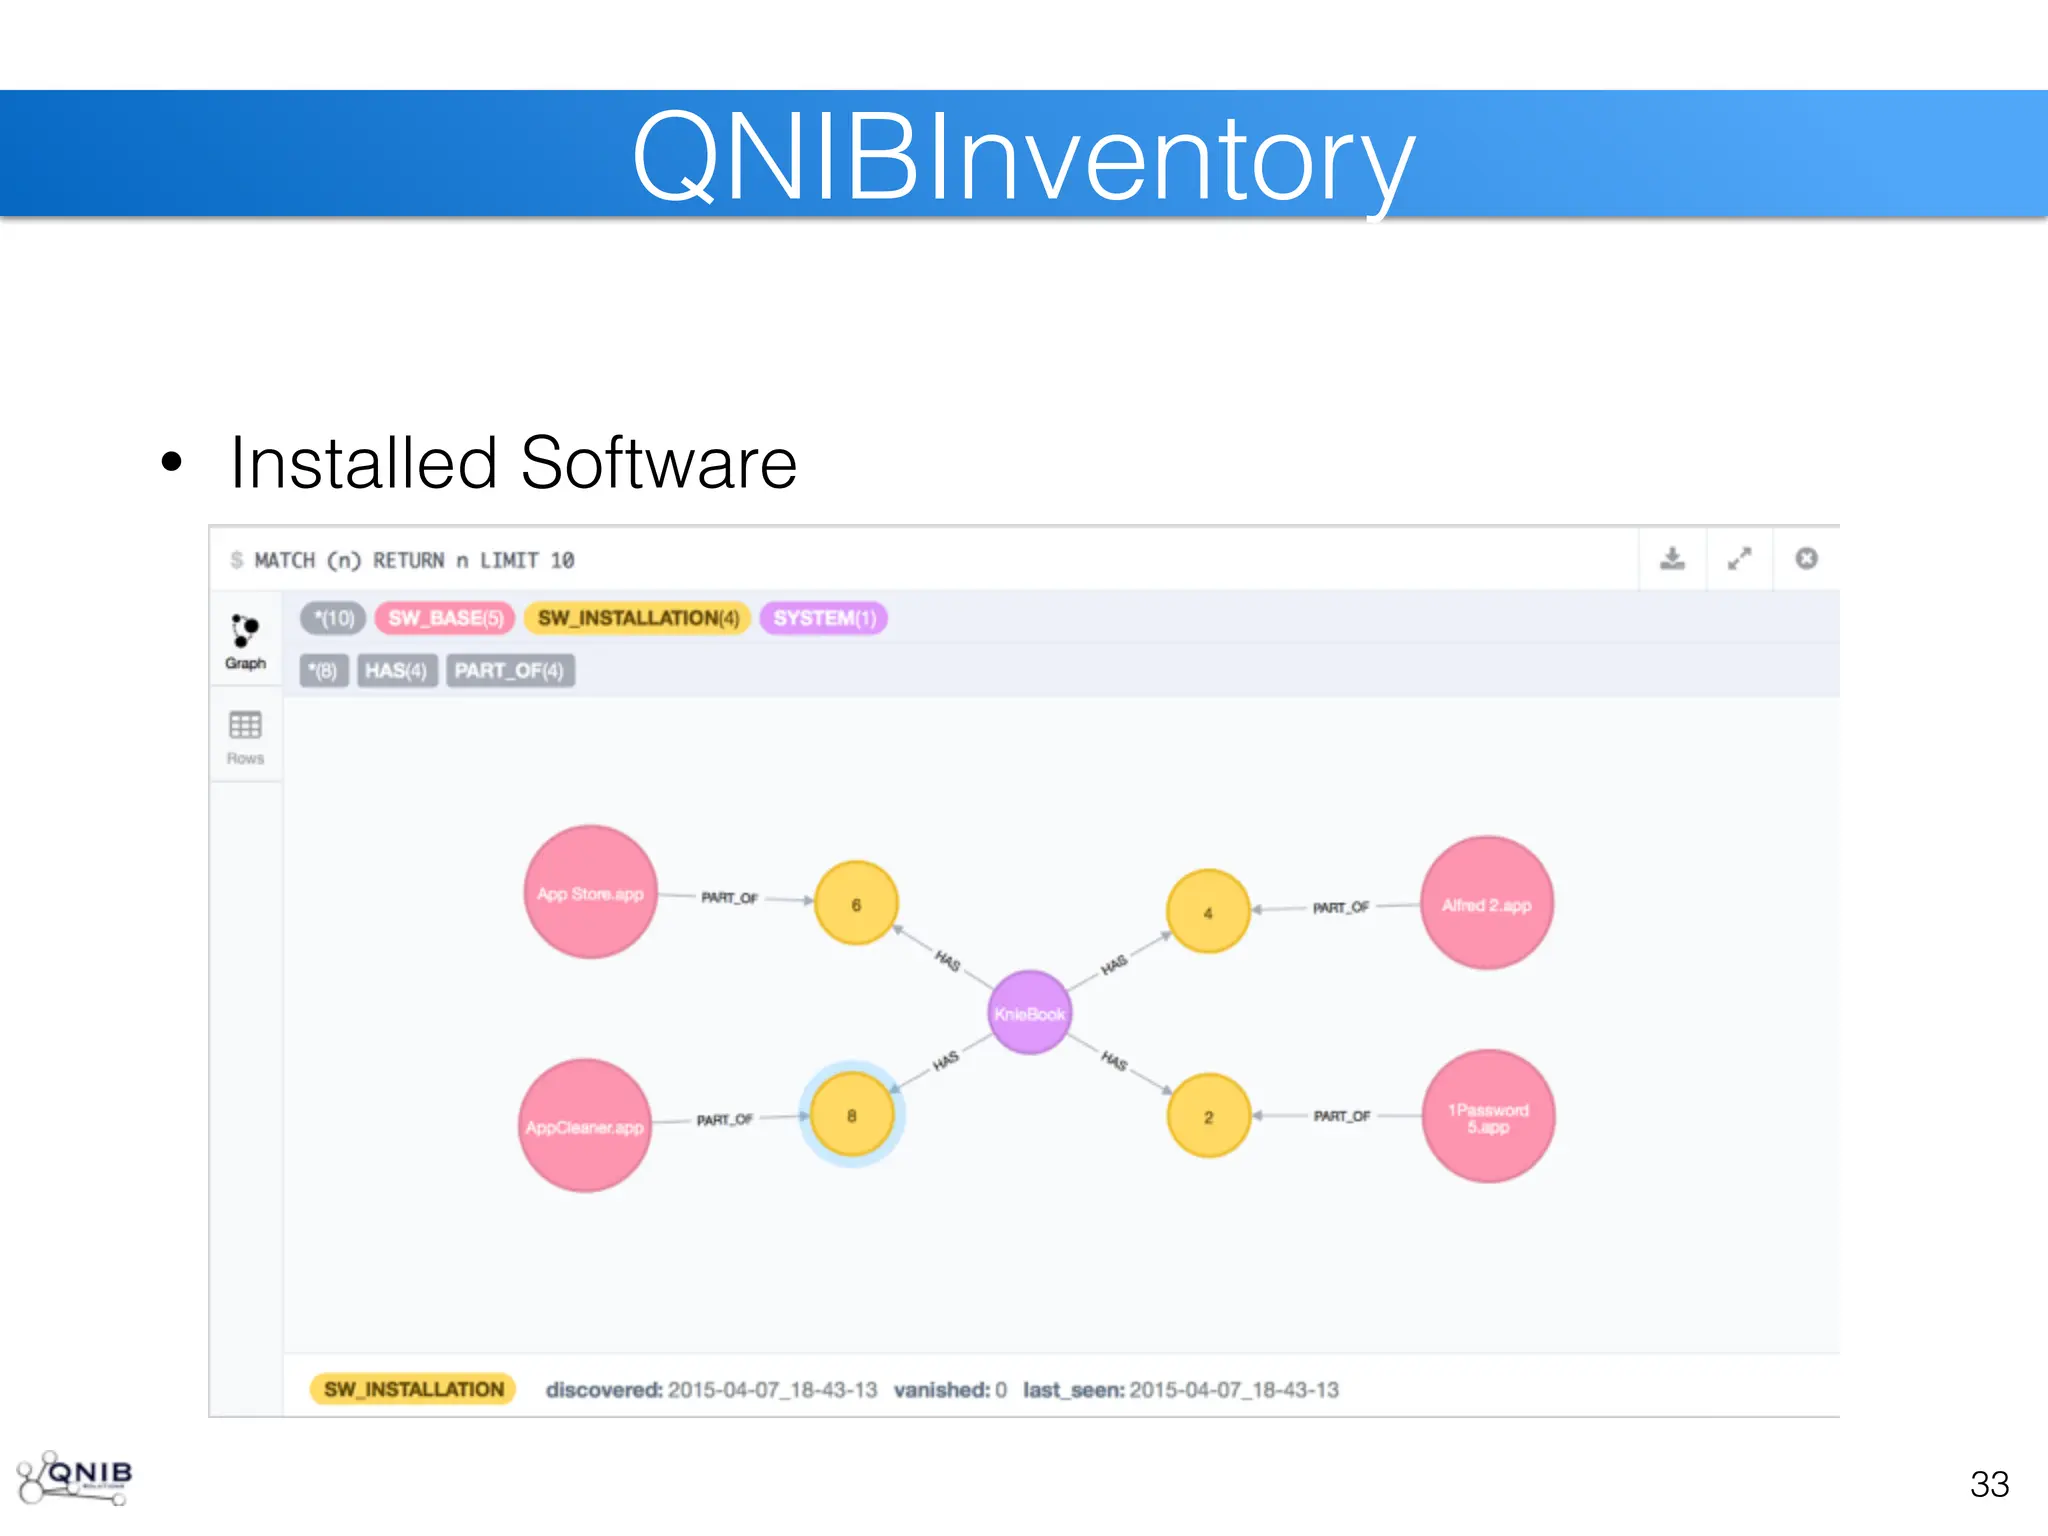Click the download/export result icon
Viewport: 2048px width, 1536px height.
click(x=1672, y=559)
